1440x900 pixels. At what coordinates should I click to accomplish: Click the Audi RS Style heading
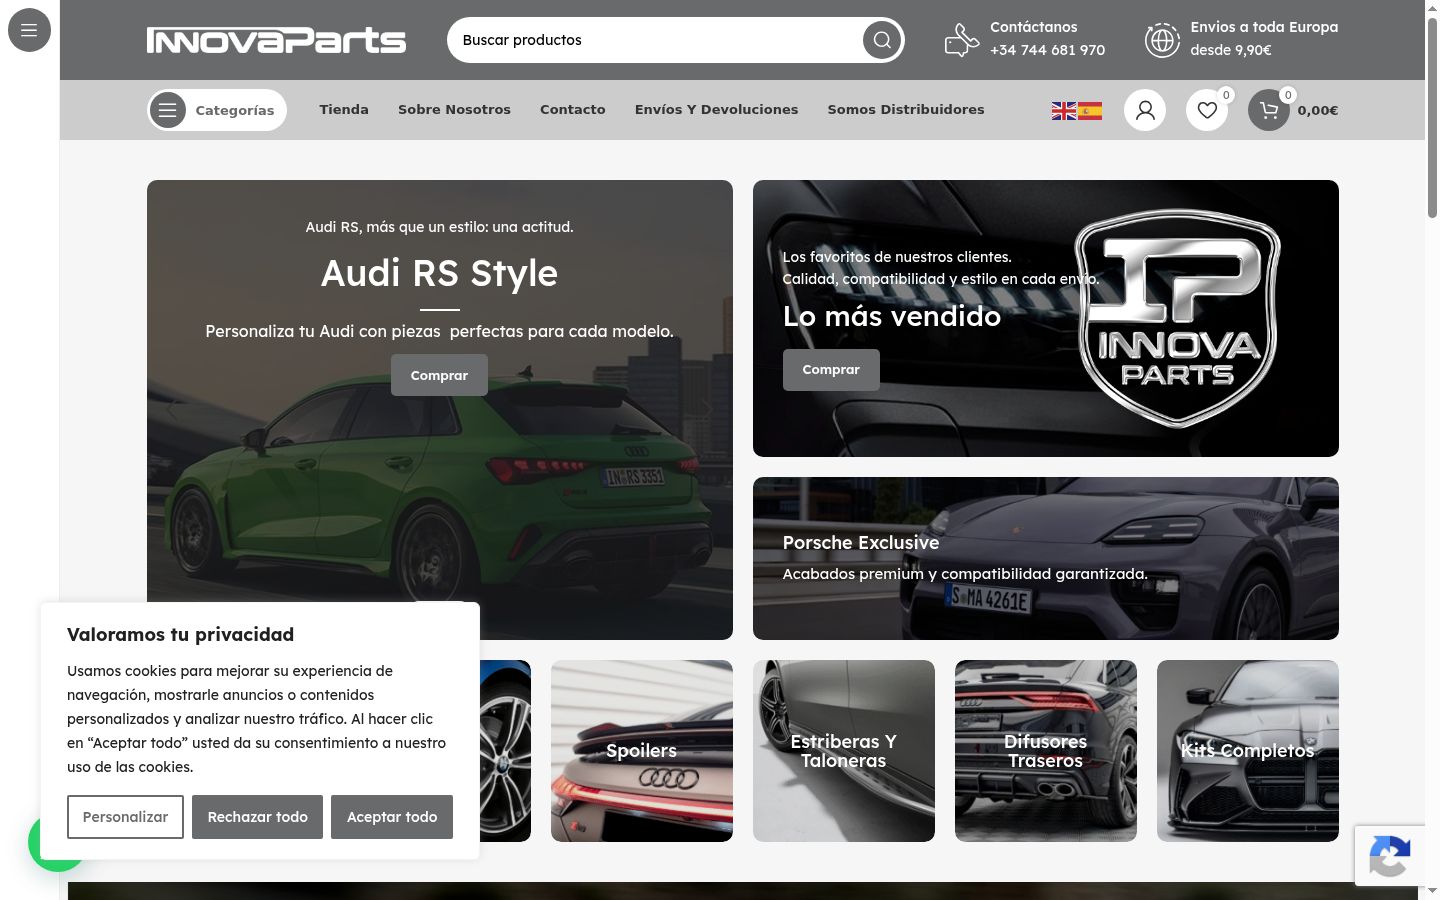[439, 273]
